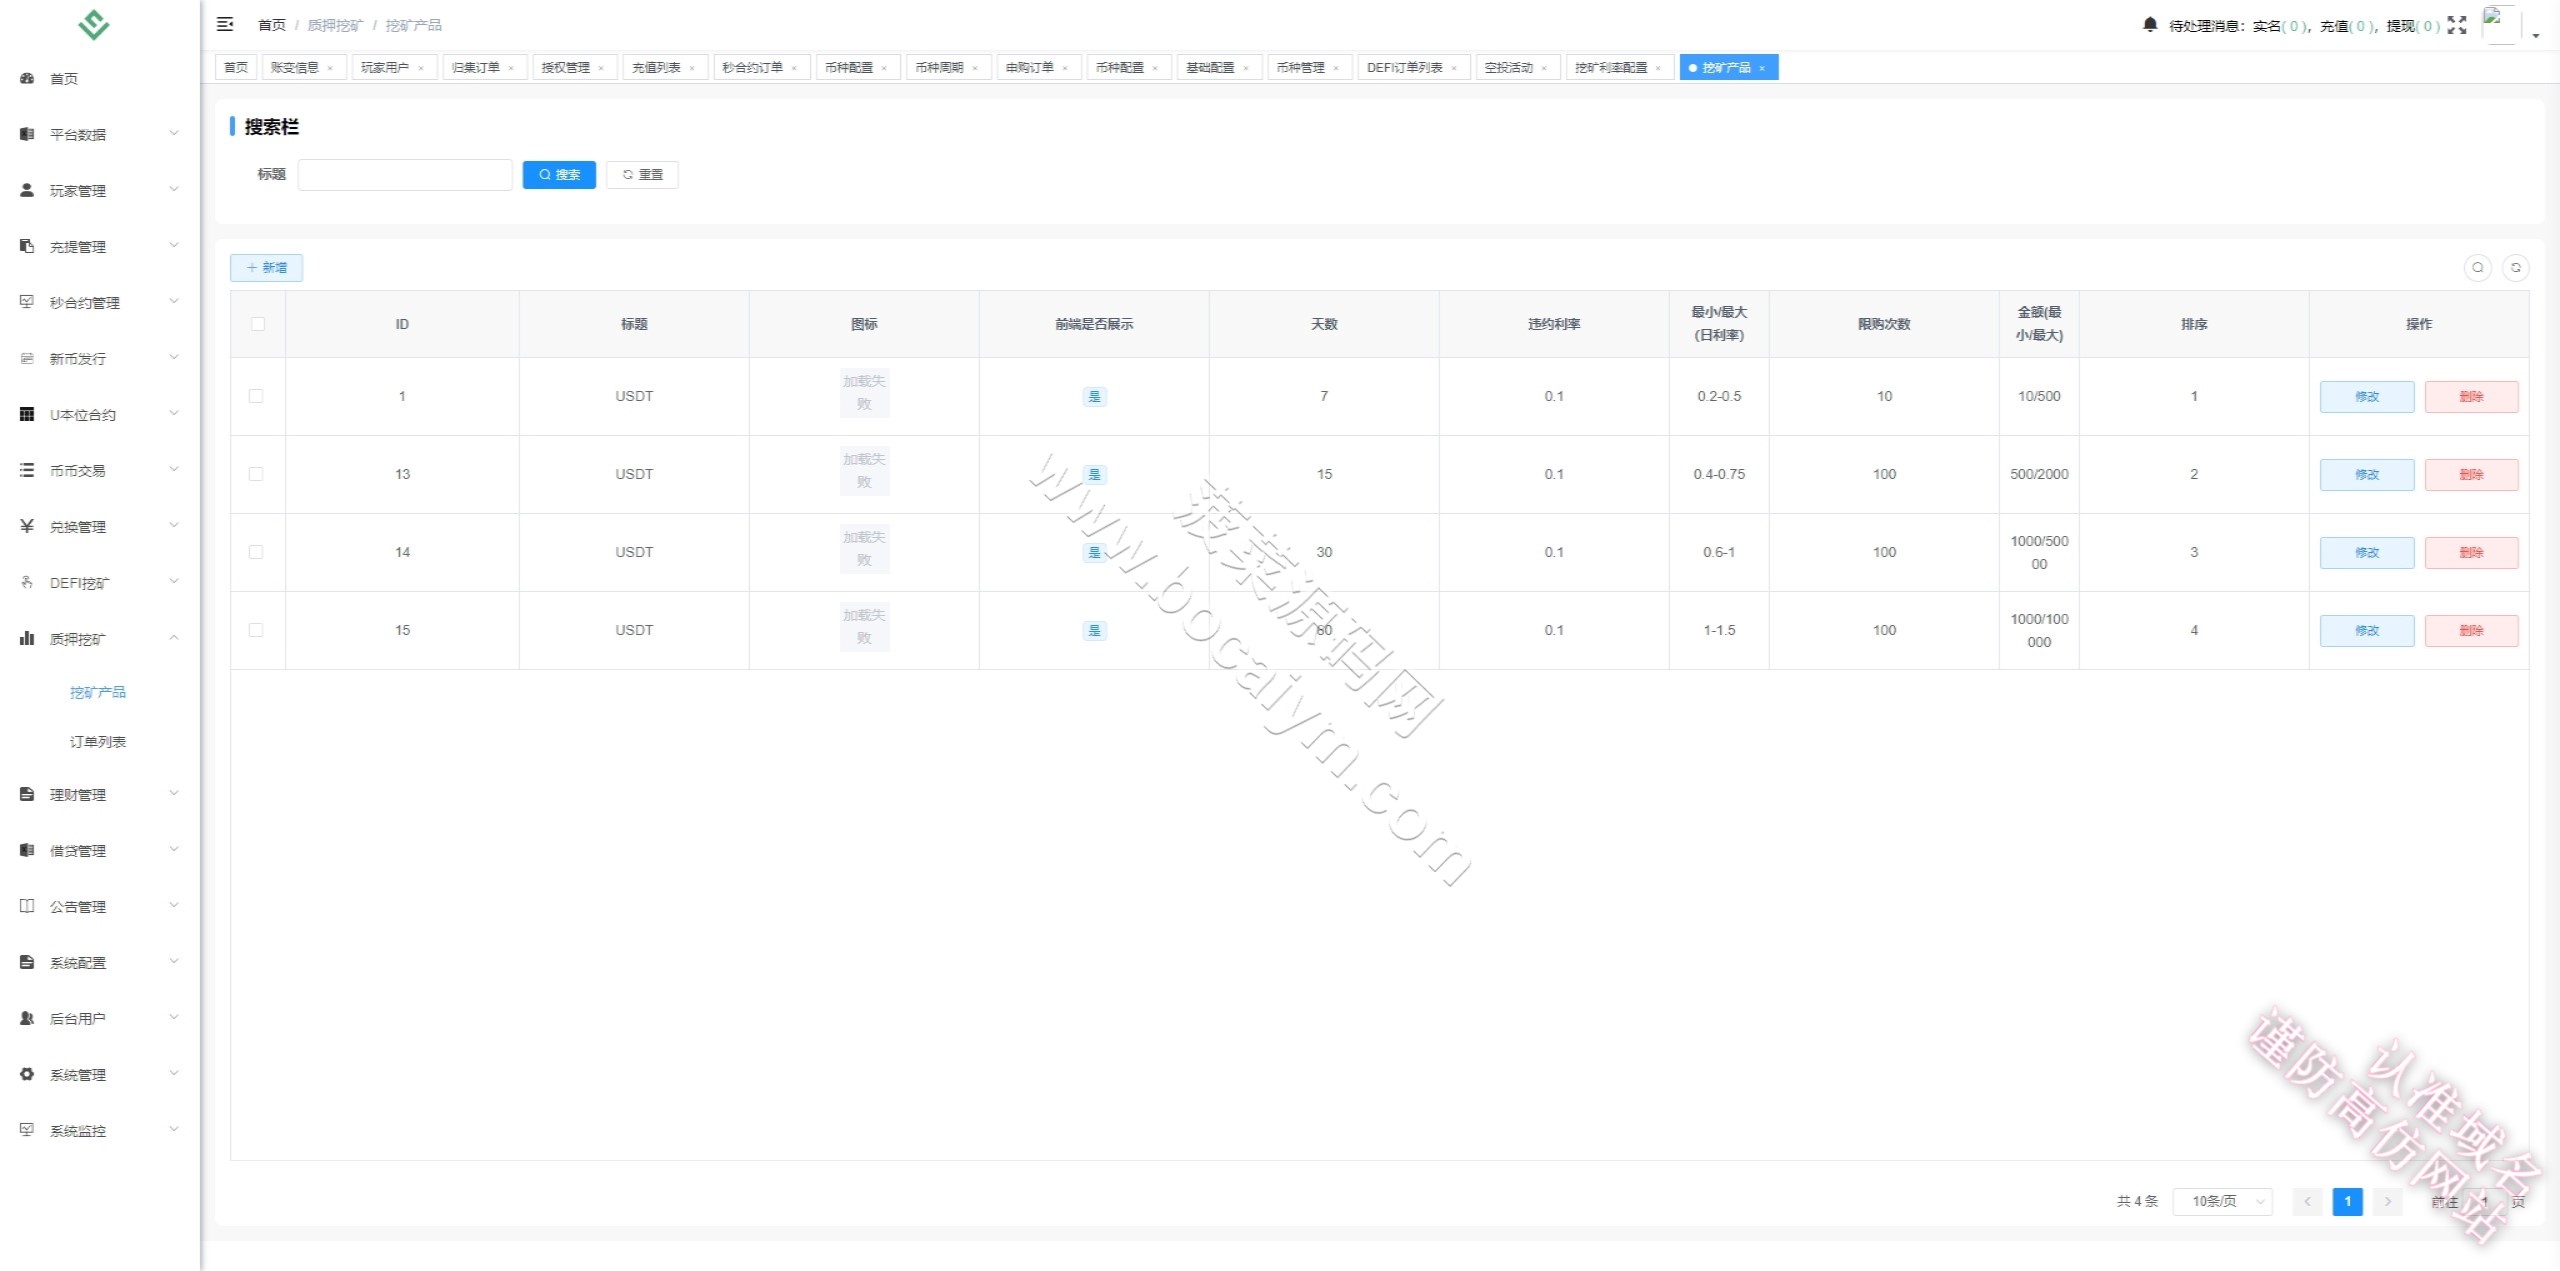The height and width of the screenshot is (1271, 2560).
Task: Click 修改 for the row with ID 1
Action: 2366,396
